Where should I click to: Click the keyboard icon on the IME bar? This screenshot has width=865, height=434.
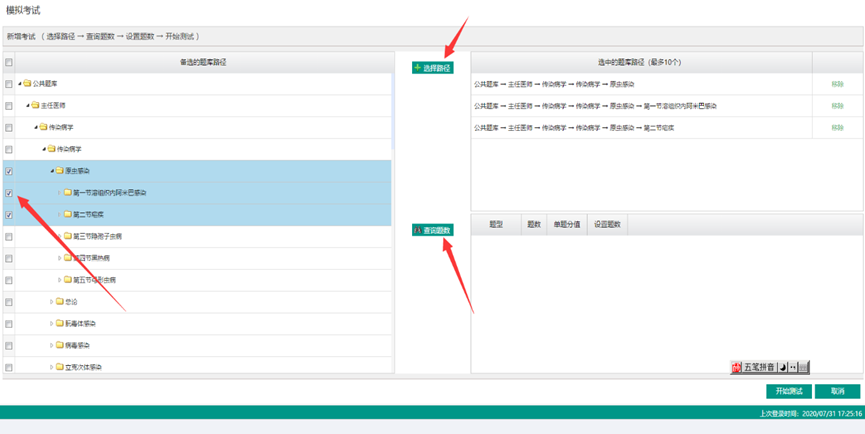[804, 368]
